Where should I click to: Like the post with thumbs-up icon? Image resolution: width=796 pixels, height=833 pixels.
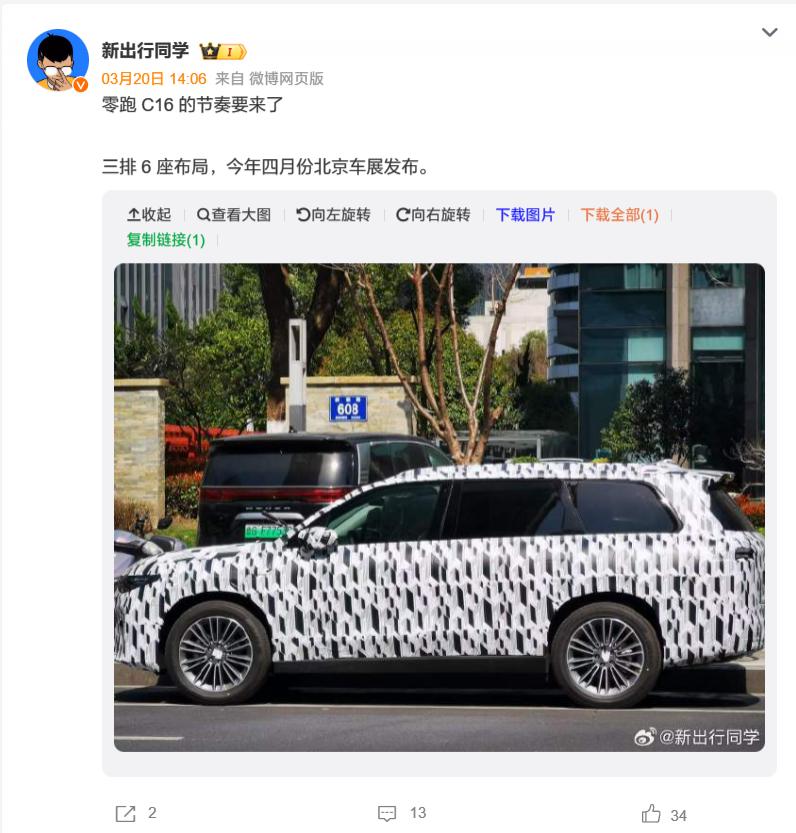[651, 813]
